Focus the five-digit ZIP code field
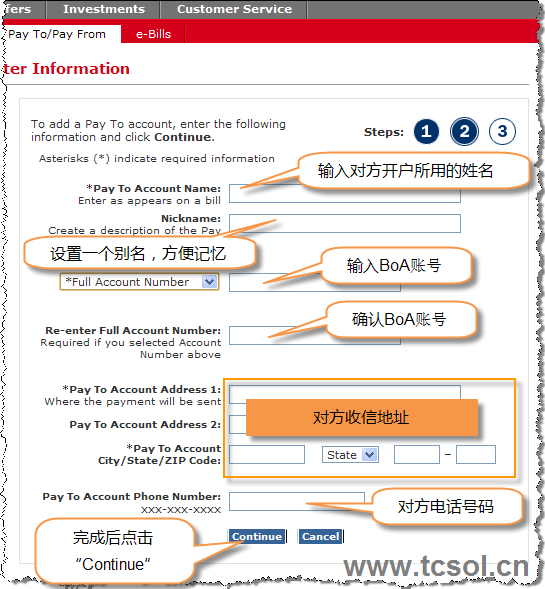 tap(417, 455)
